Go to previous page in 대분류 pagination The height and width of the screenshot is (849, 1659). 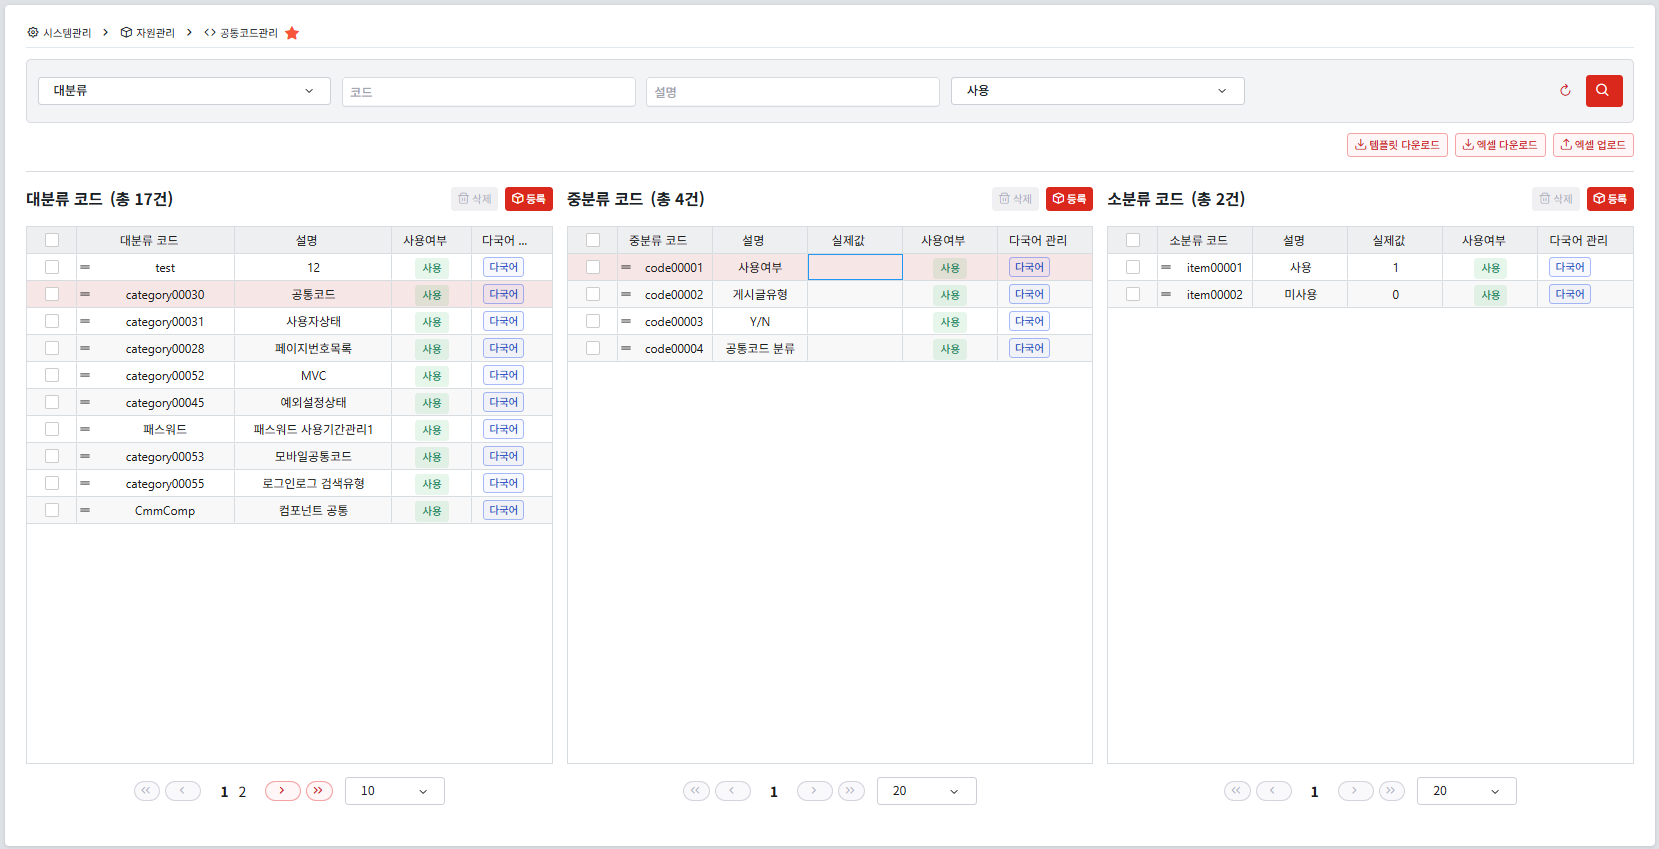point(183,791)
